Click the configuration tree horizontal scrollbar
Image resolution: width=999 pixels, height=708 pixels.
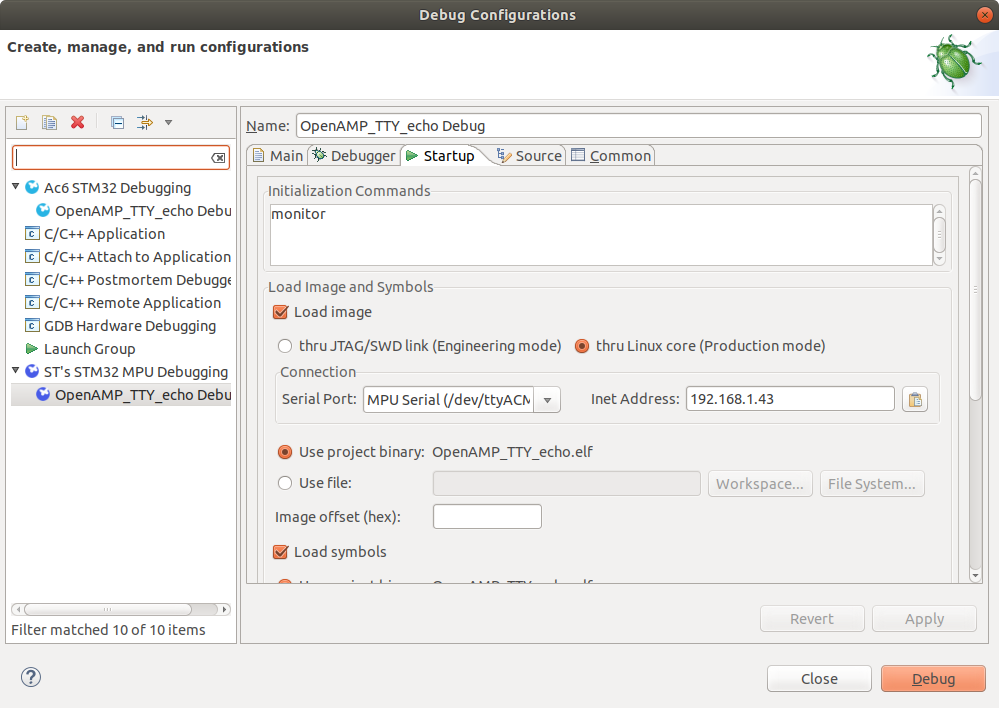click(107, 609)
